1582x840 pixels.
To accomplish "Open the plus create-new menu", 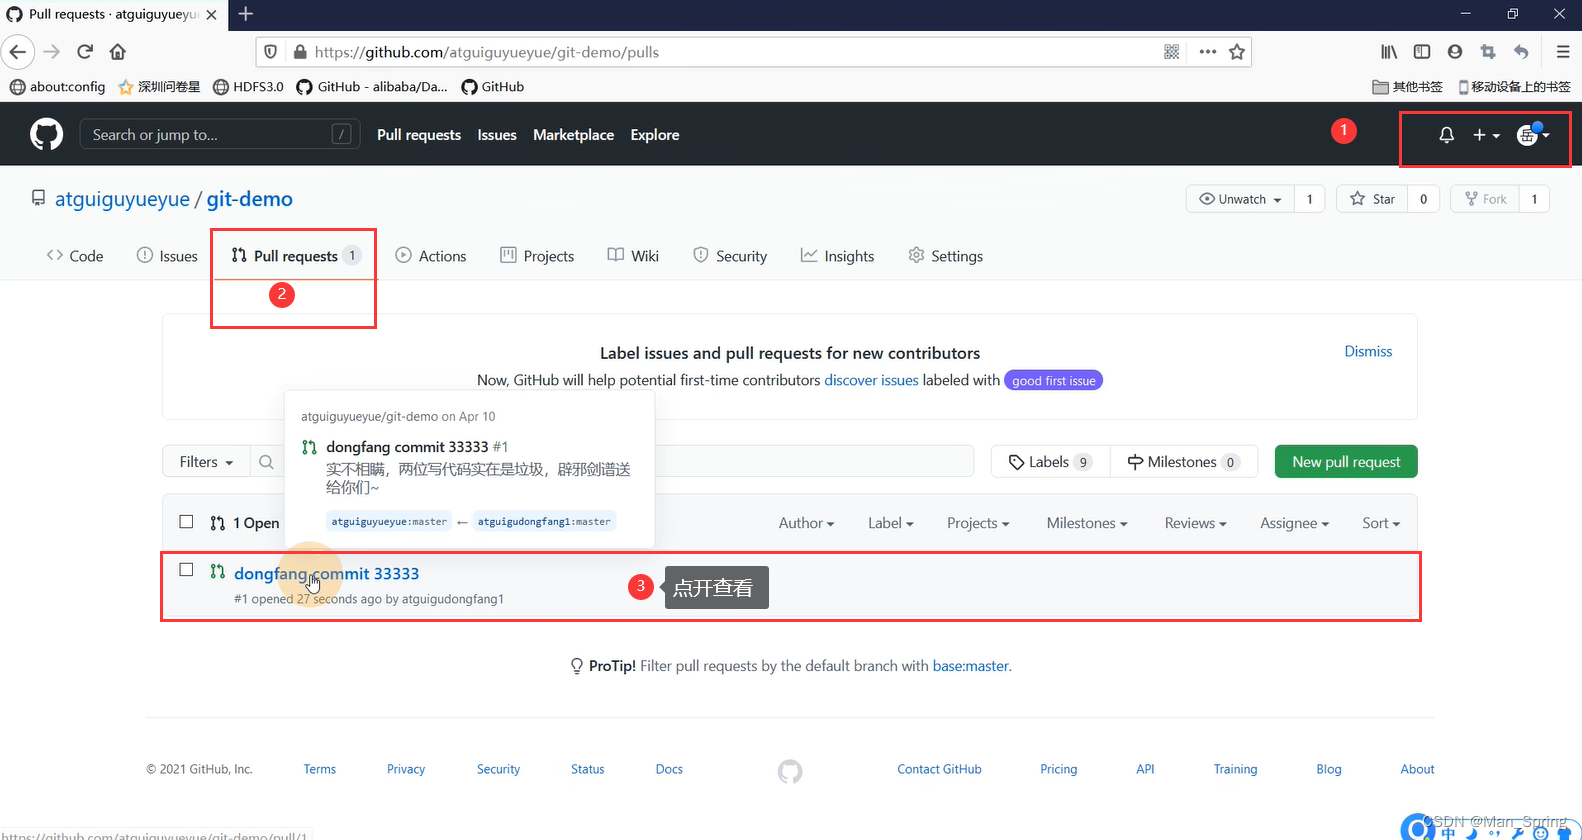I will click(x=1486, y=135).
